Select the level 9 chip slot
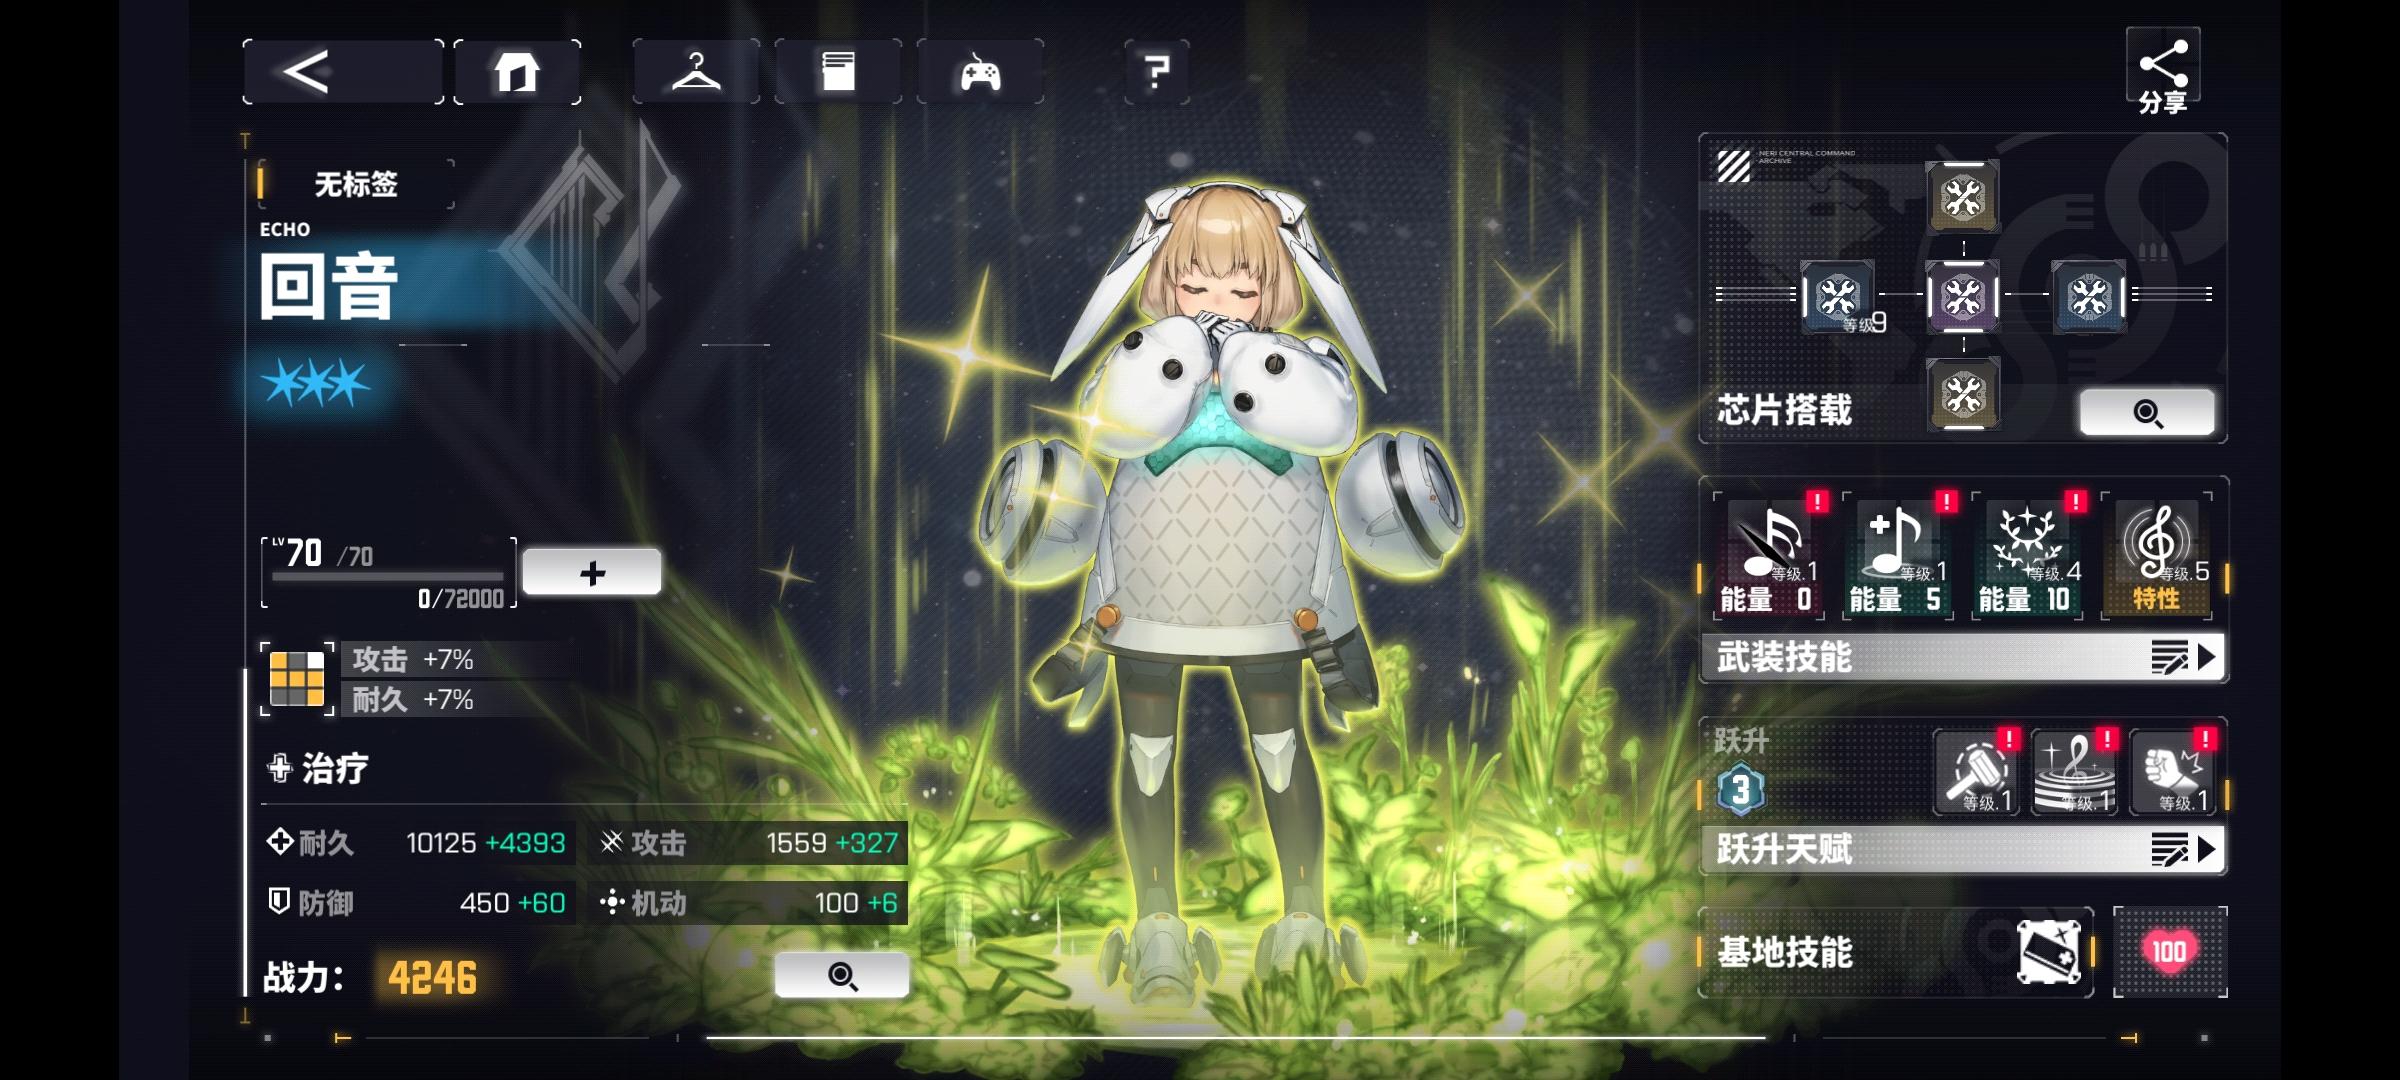Image resolution: width=2400 pixels, height=1080 pixels. point(1838,296)
